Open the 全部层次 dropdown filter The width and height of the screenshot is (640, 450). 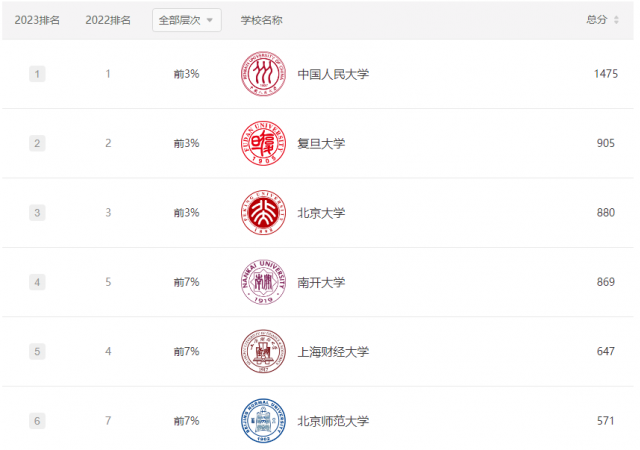187,20
